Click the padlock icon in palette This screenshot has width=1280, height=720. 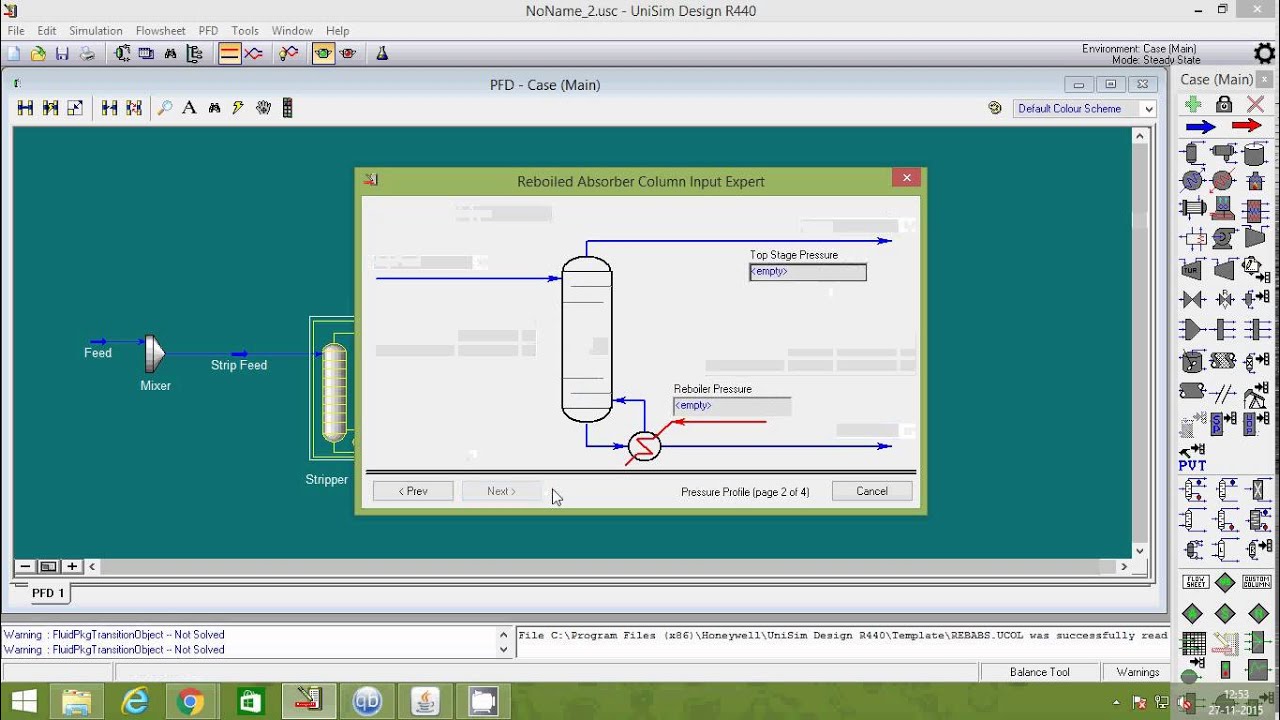(1224, 104)
